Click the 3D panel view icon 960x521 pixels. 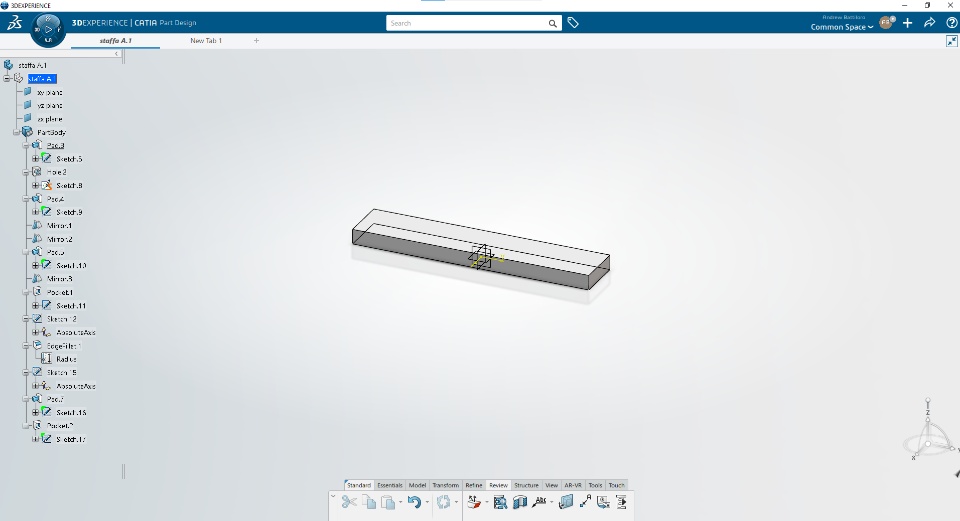coord(566,502)
